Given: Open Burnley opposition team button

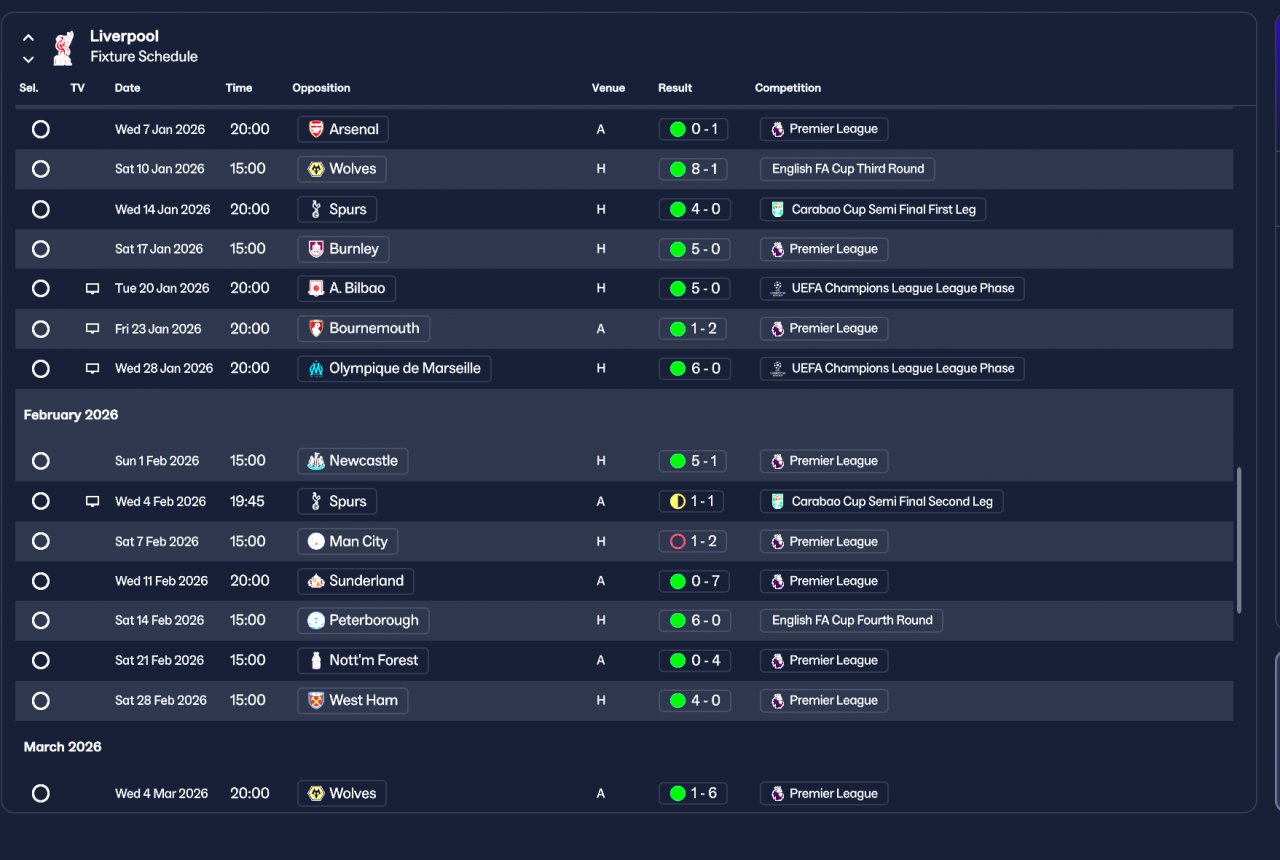Looking at the screenshot, I should (x=343, y=249).
